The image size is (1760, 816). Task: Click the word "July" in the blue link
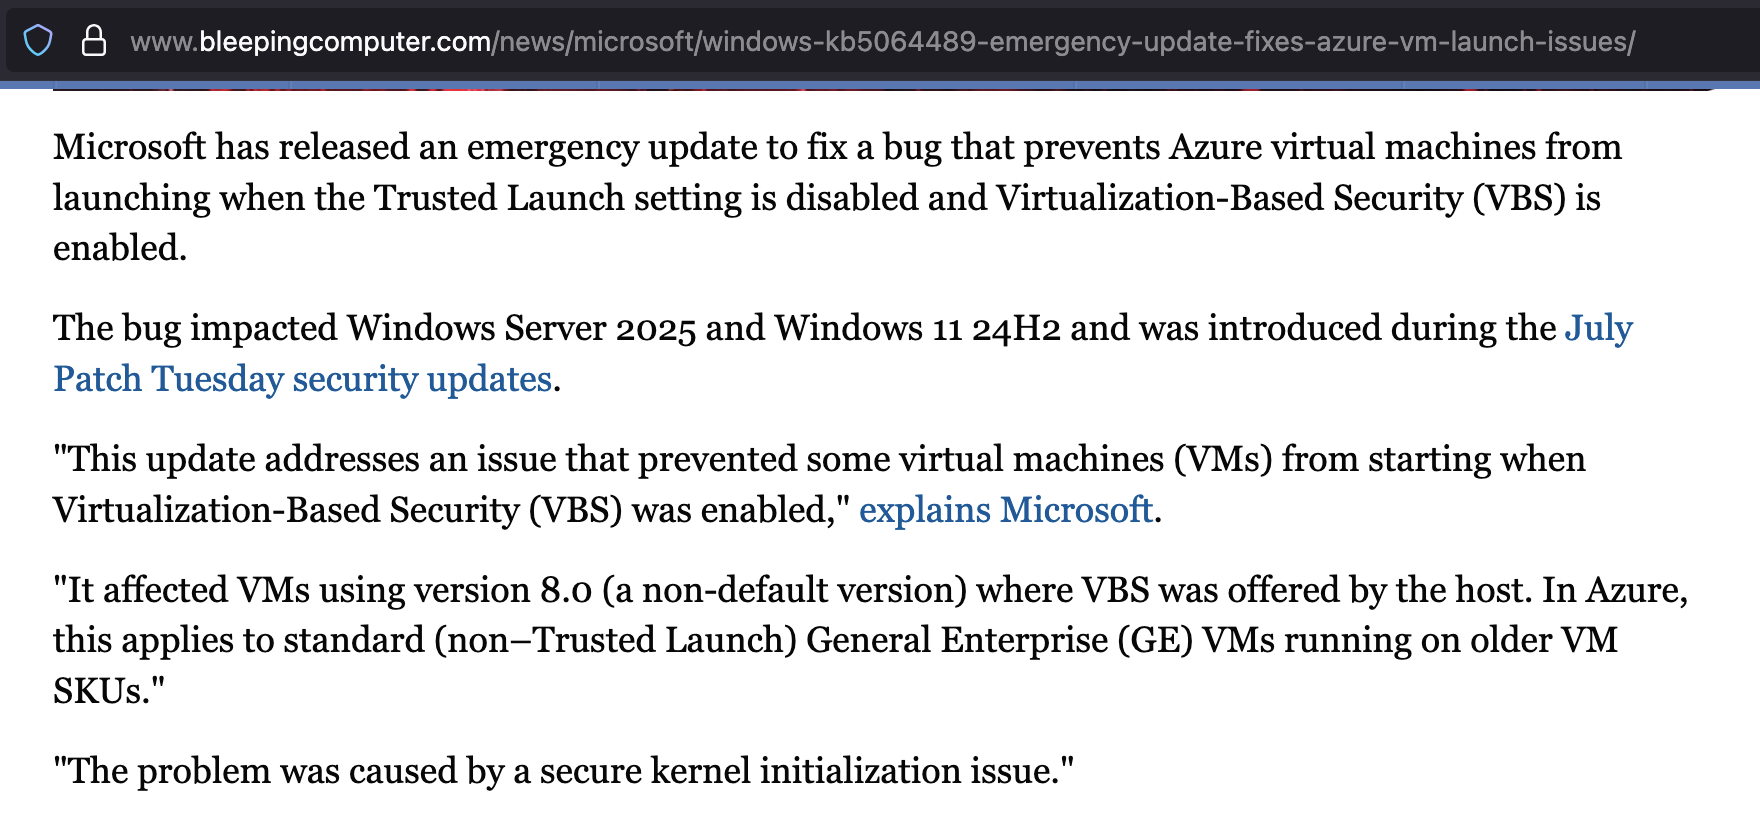(1598, 328)
